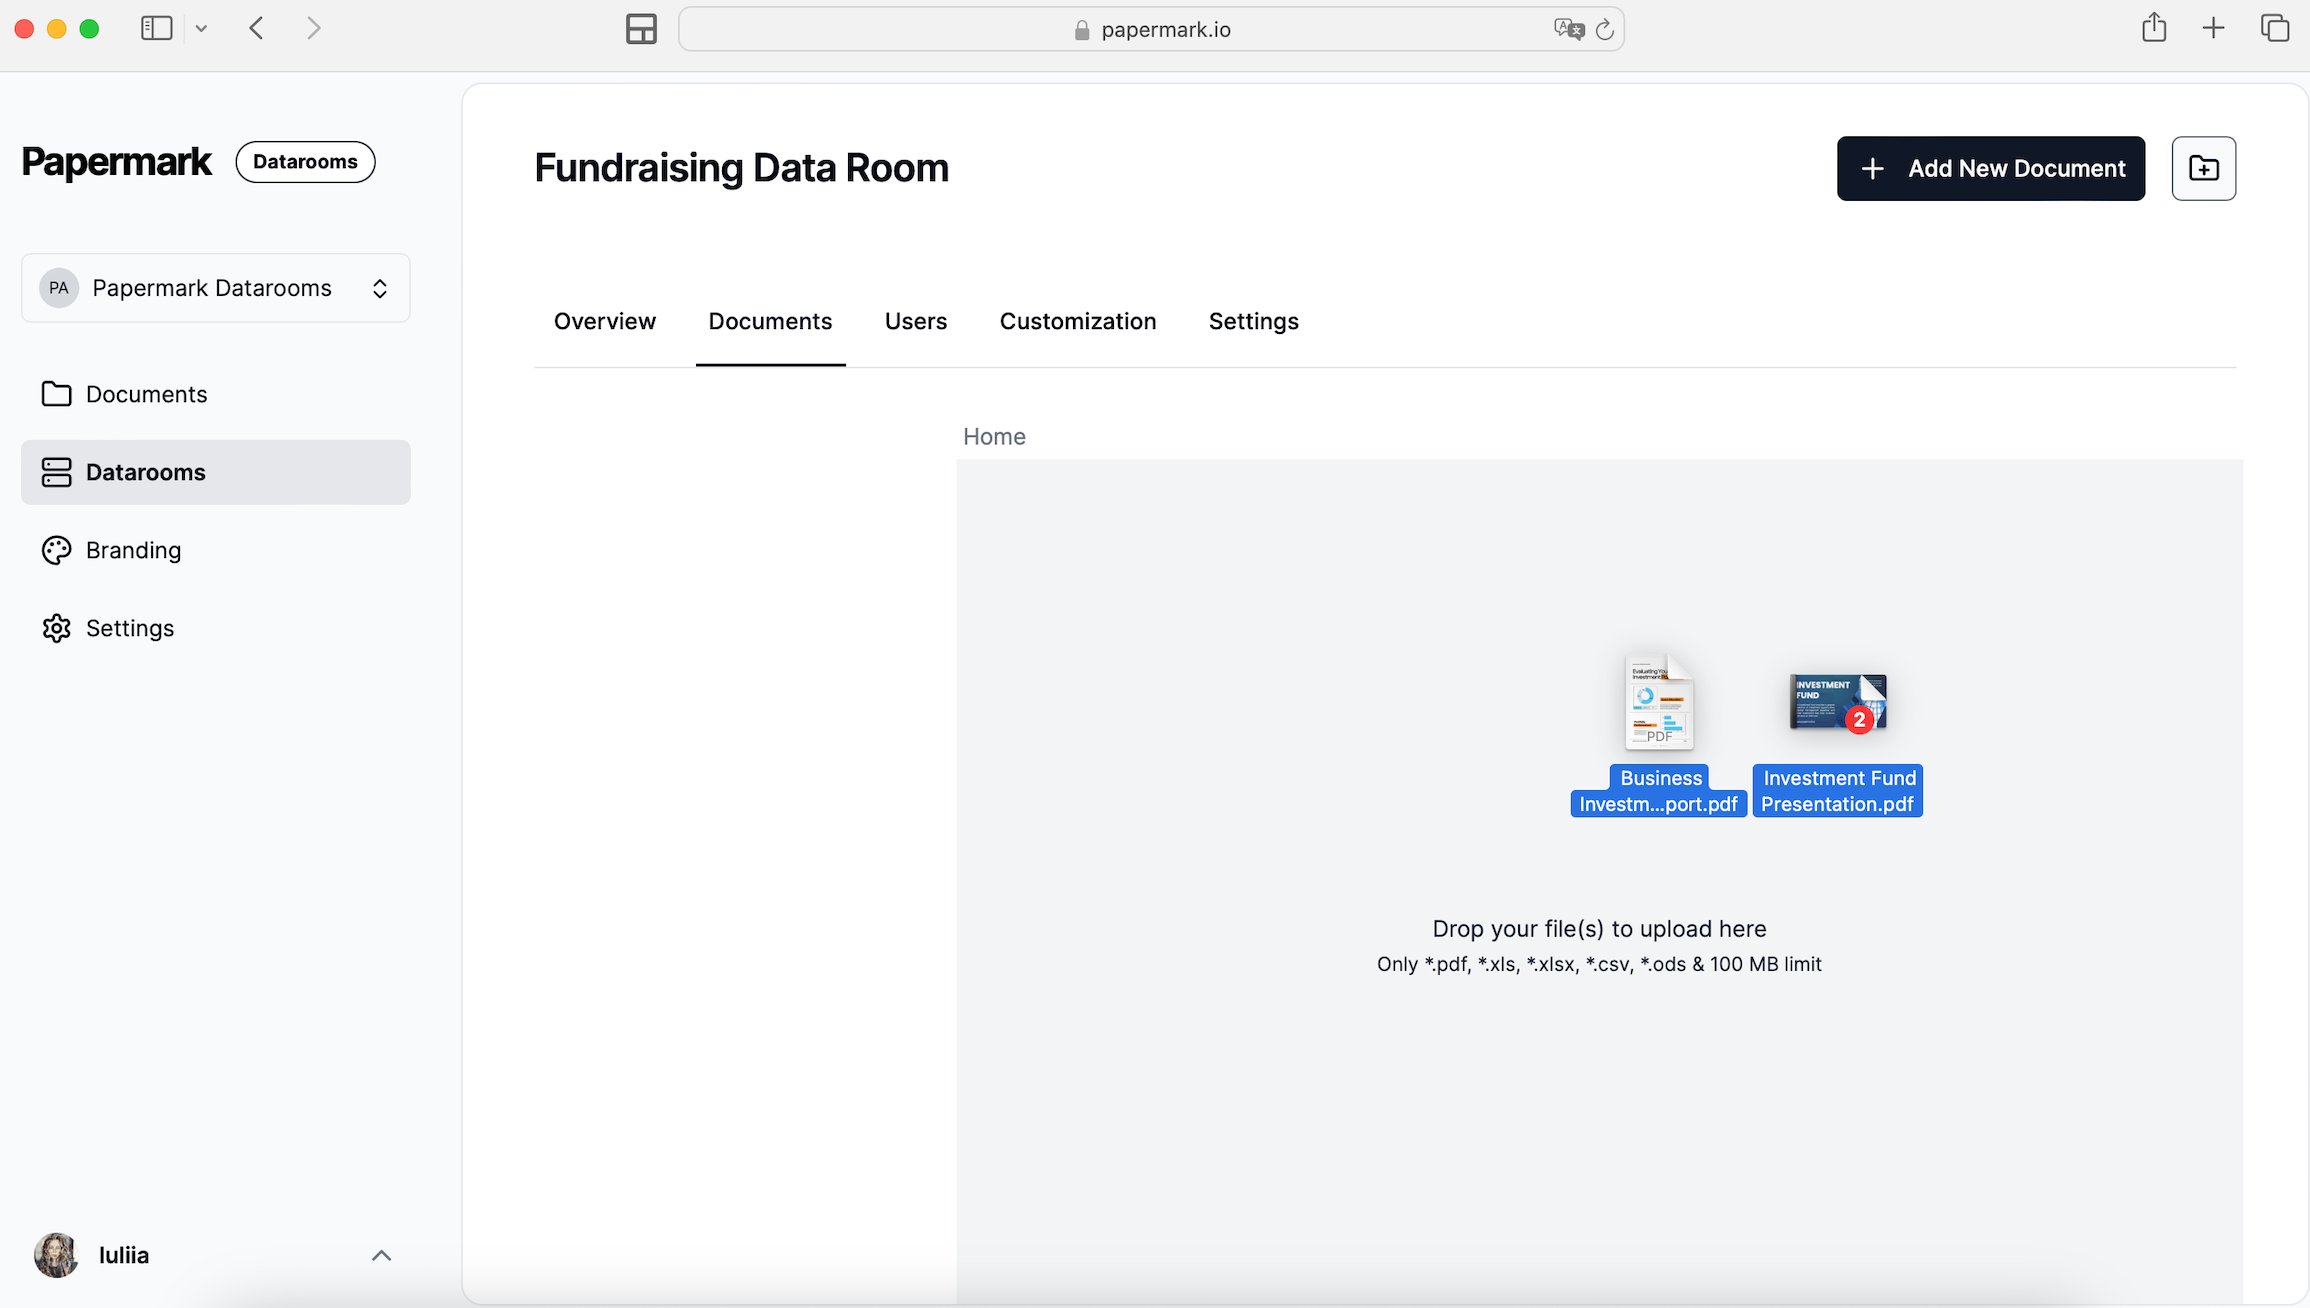Open Branding from the sidebar
This screenshot has width=2310, height=1308.
coord(133,550)
